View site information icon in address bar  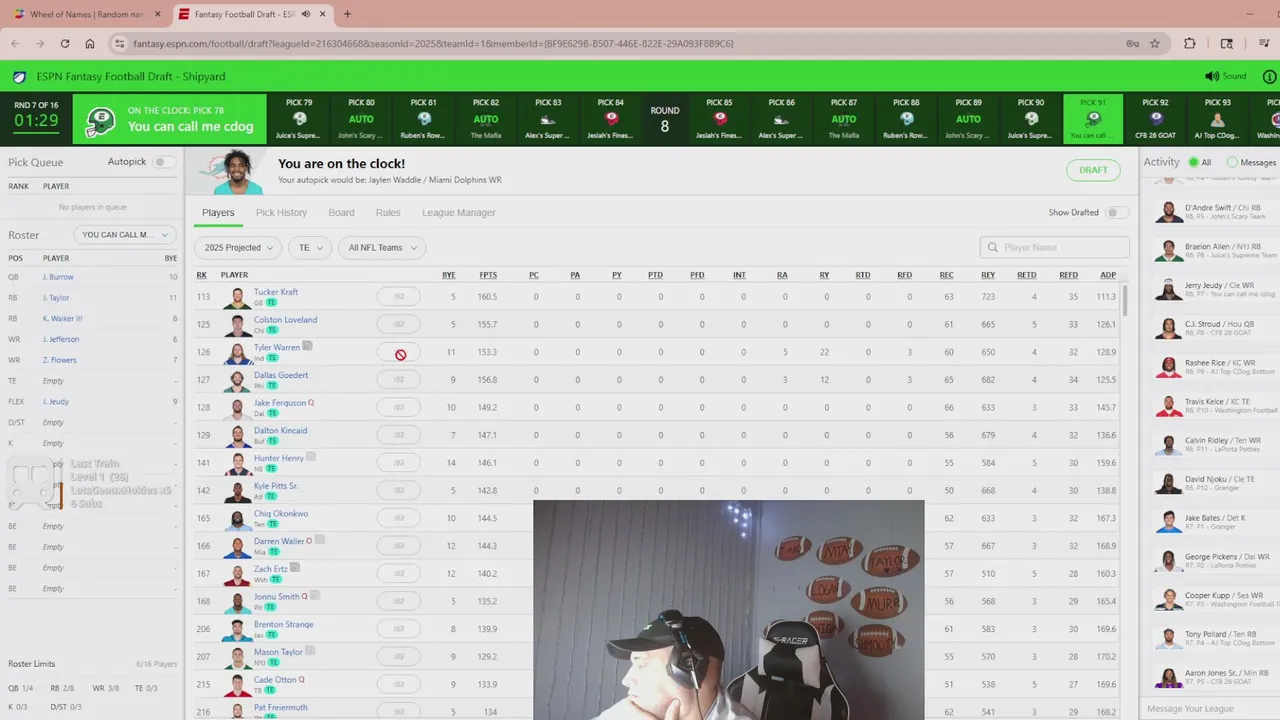pos(120,44)
